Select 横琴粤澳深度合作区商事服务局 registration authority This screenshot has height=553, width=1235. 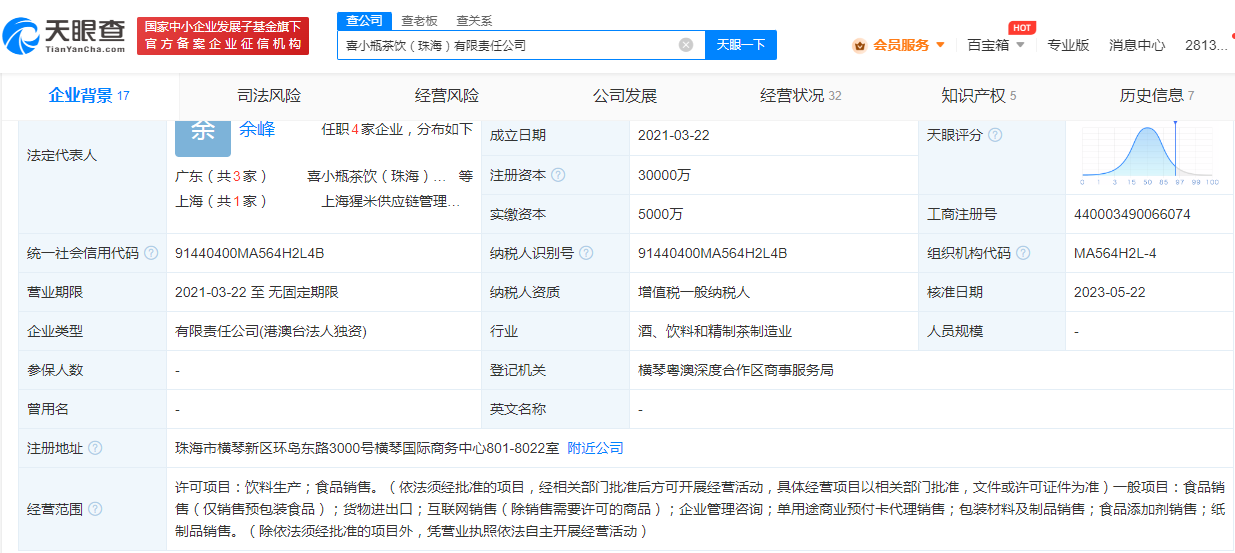point(735,370)
